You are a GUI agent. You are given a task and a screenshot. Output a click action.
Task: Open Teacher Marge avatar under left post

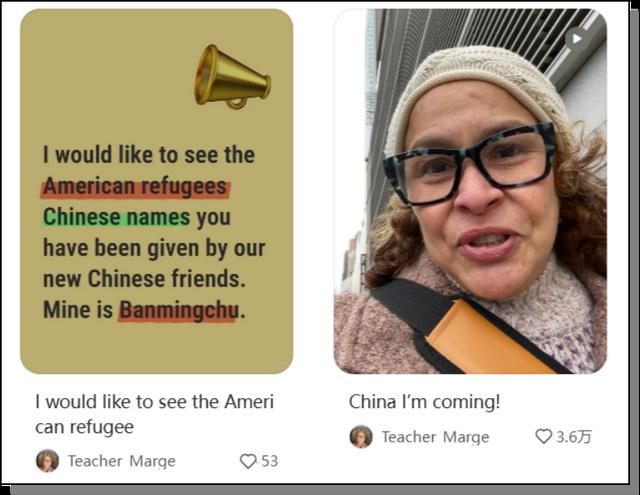pos(47,461)
